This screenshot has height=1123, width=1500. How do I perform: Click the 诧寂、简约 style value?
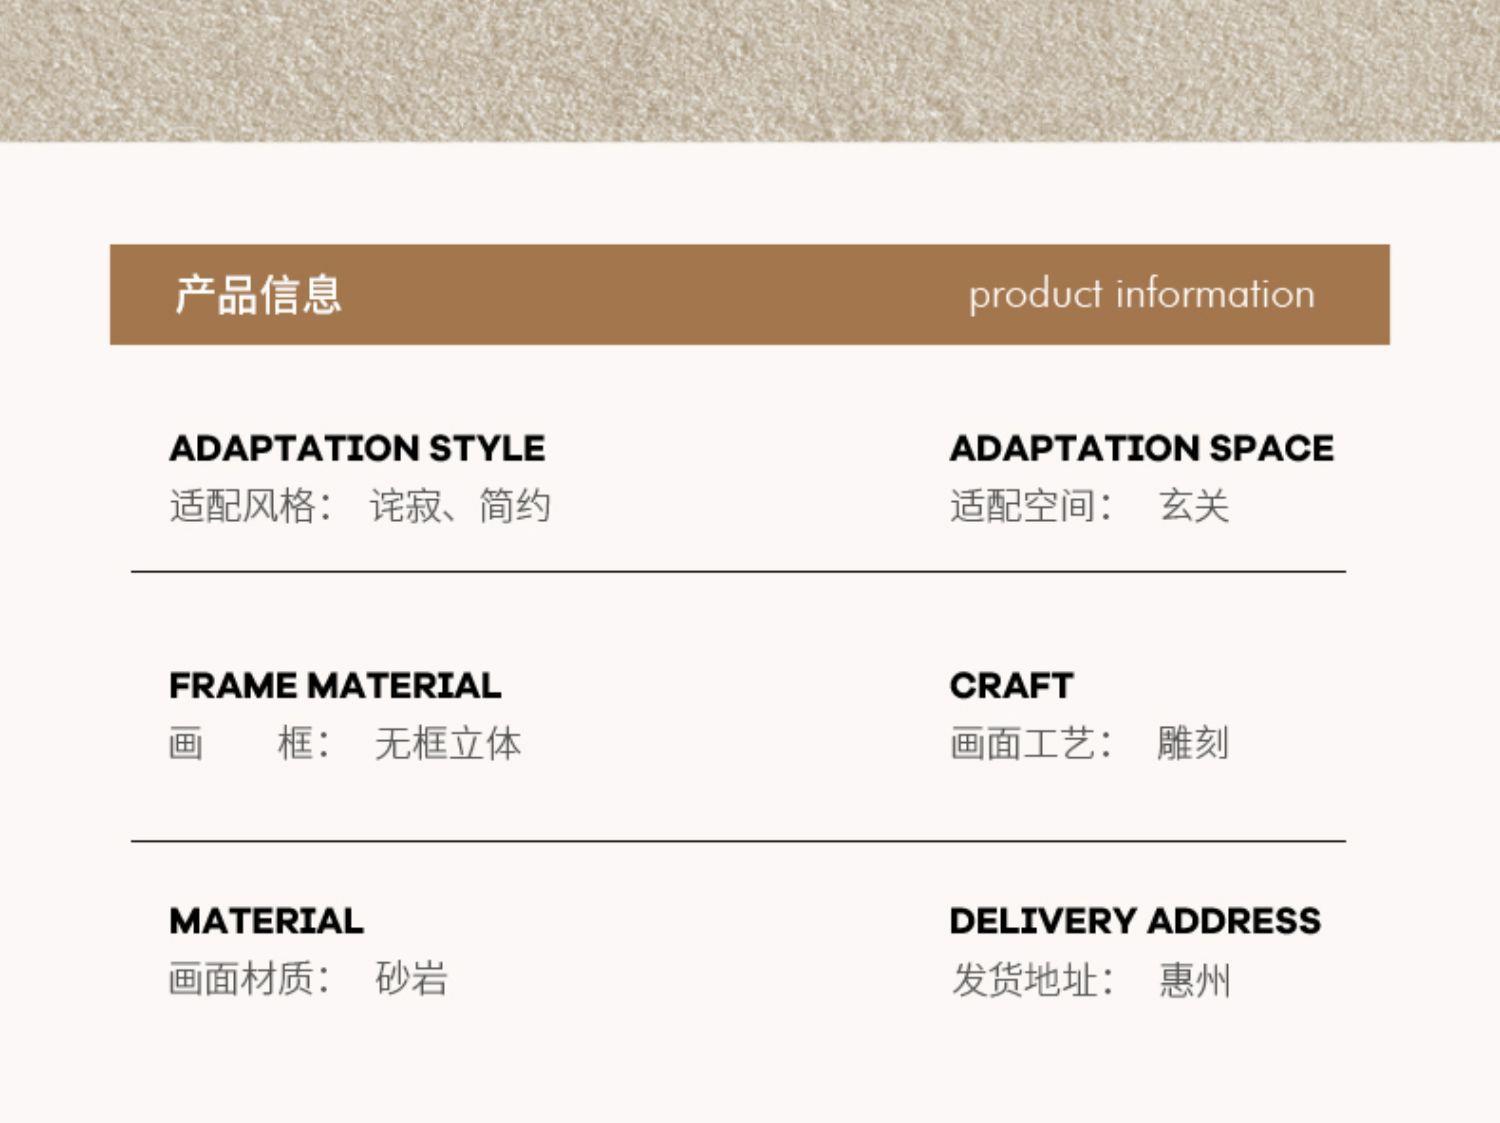point(460,506)
